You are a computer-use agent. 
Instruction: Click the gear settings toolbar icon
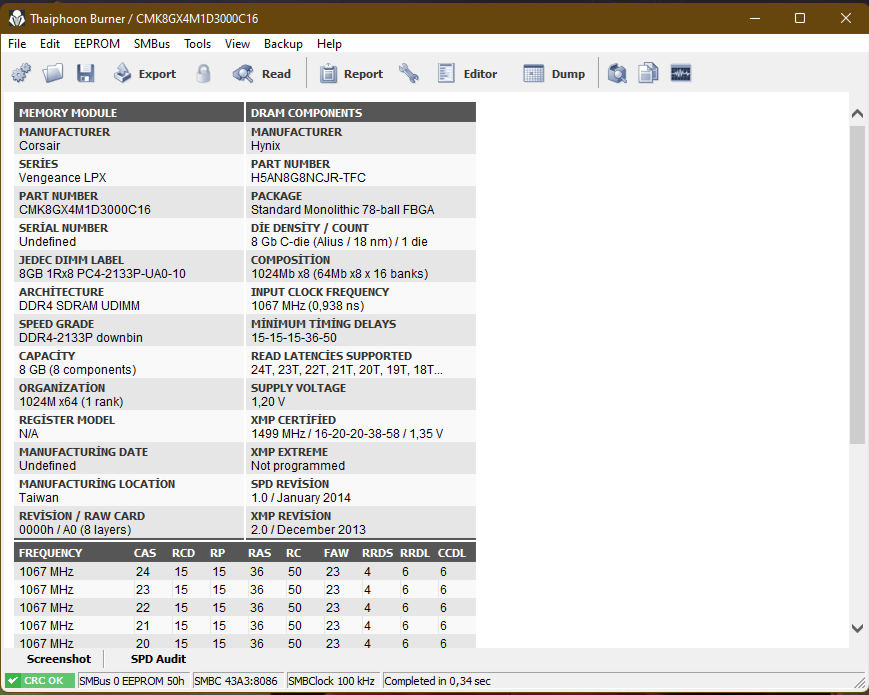[x=22, y=73]
